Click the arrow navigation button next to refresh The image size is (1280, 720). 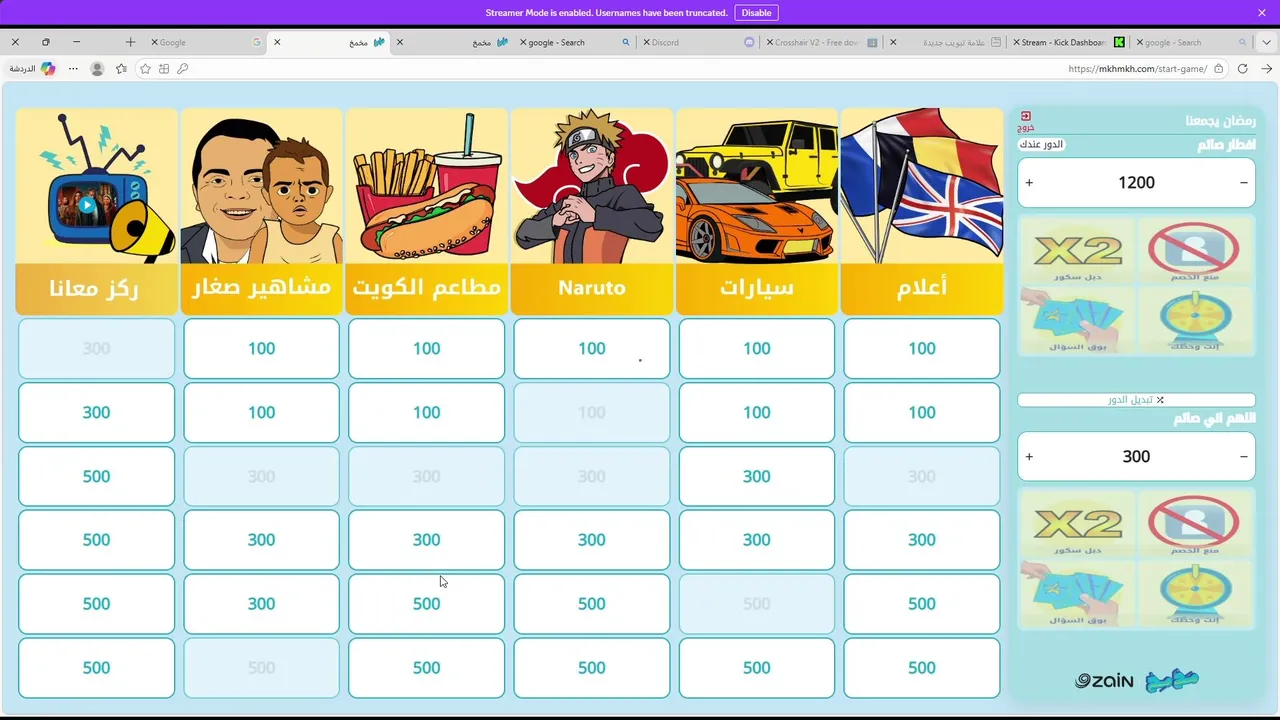coord(1267,69)
